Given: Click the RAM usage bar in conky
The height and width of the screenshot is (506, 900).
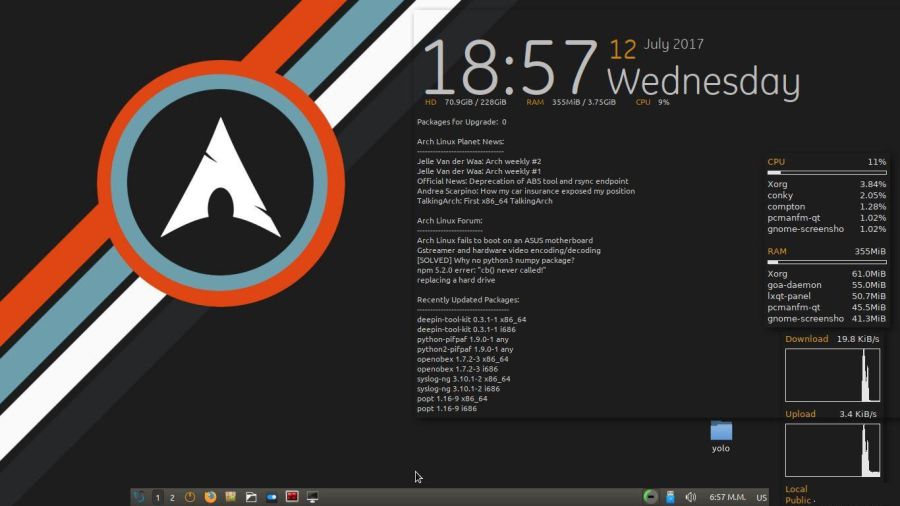Looking at the screenshot, I should pyautogui.click(x=827, y=262).
